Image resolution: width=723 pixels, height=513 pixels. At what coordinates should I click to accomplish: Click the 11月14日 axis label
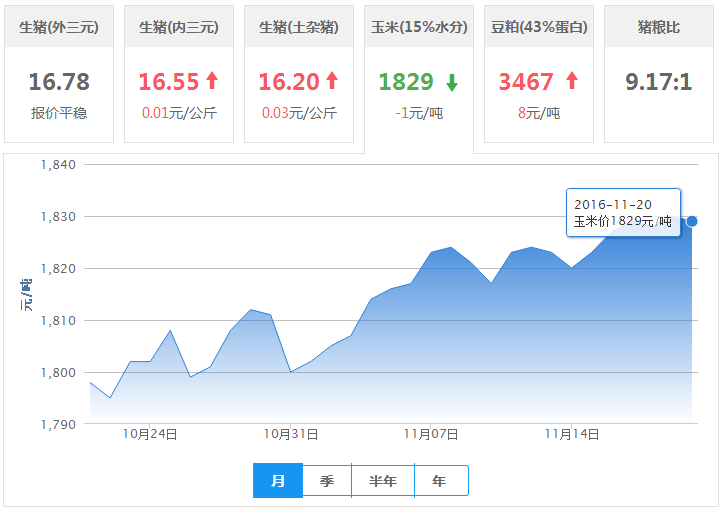point(572,434)
